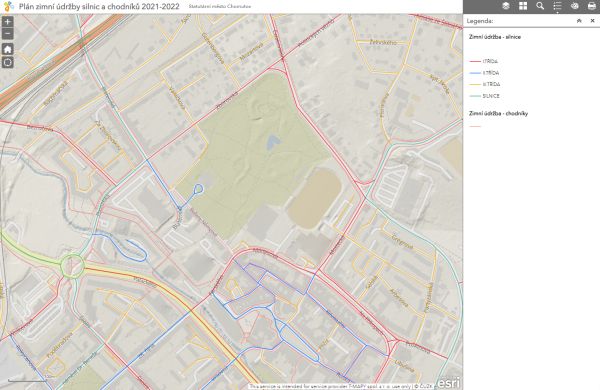Click the I.TŘÍDA red legend line

coord(475,61)
